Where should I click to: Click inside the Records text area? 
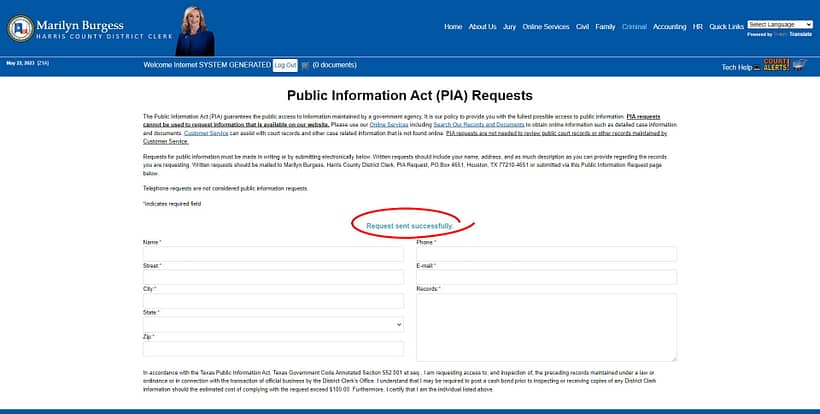tap(546, 327)
